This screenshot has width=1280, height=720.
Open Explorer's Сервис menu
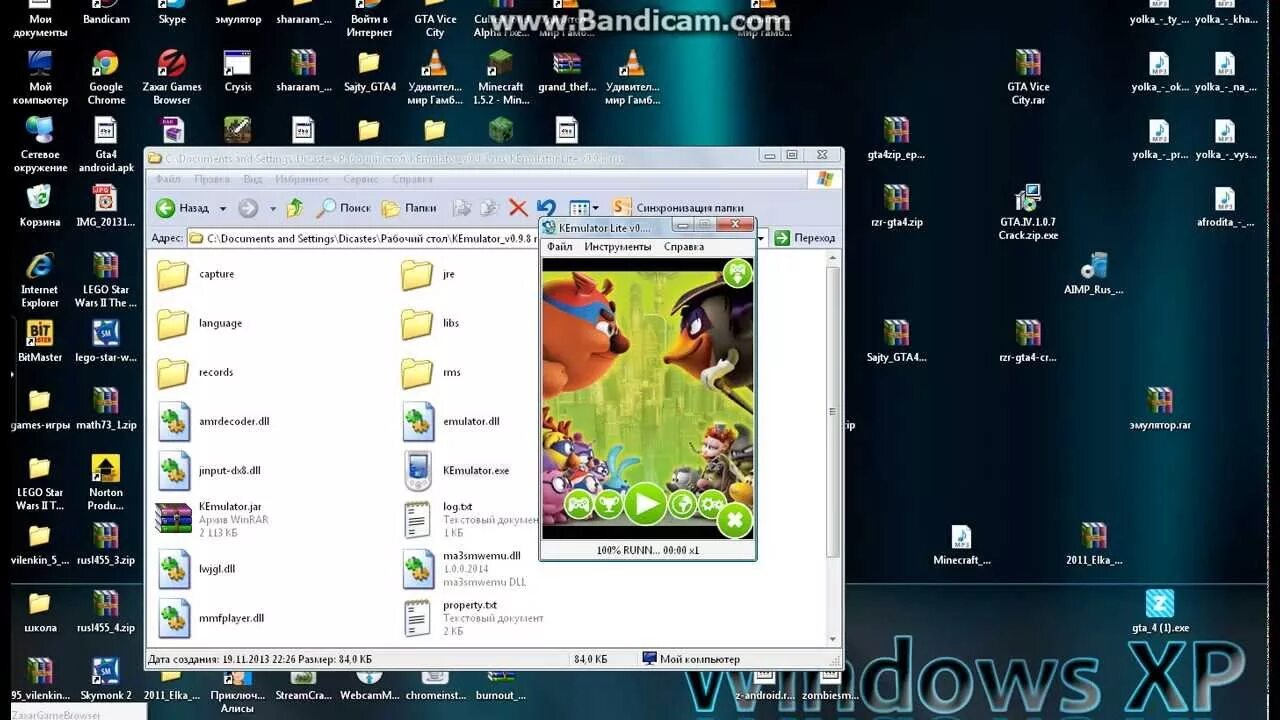[x=361, y=179]
